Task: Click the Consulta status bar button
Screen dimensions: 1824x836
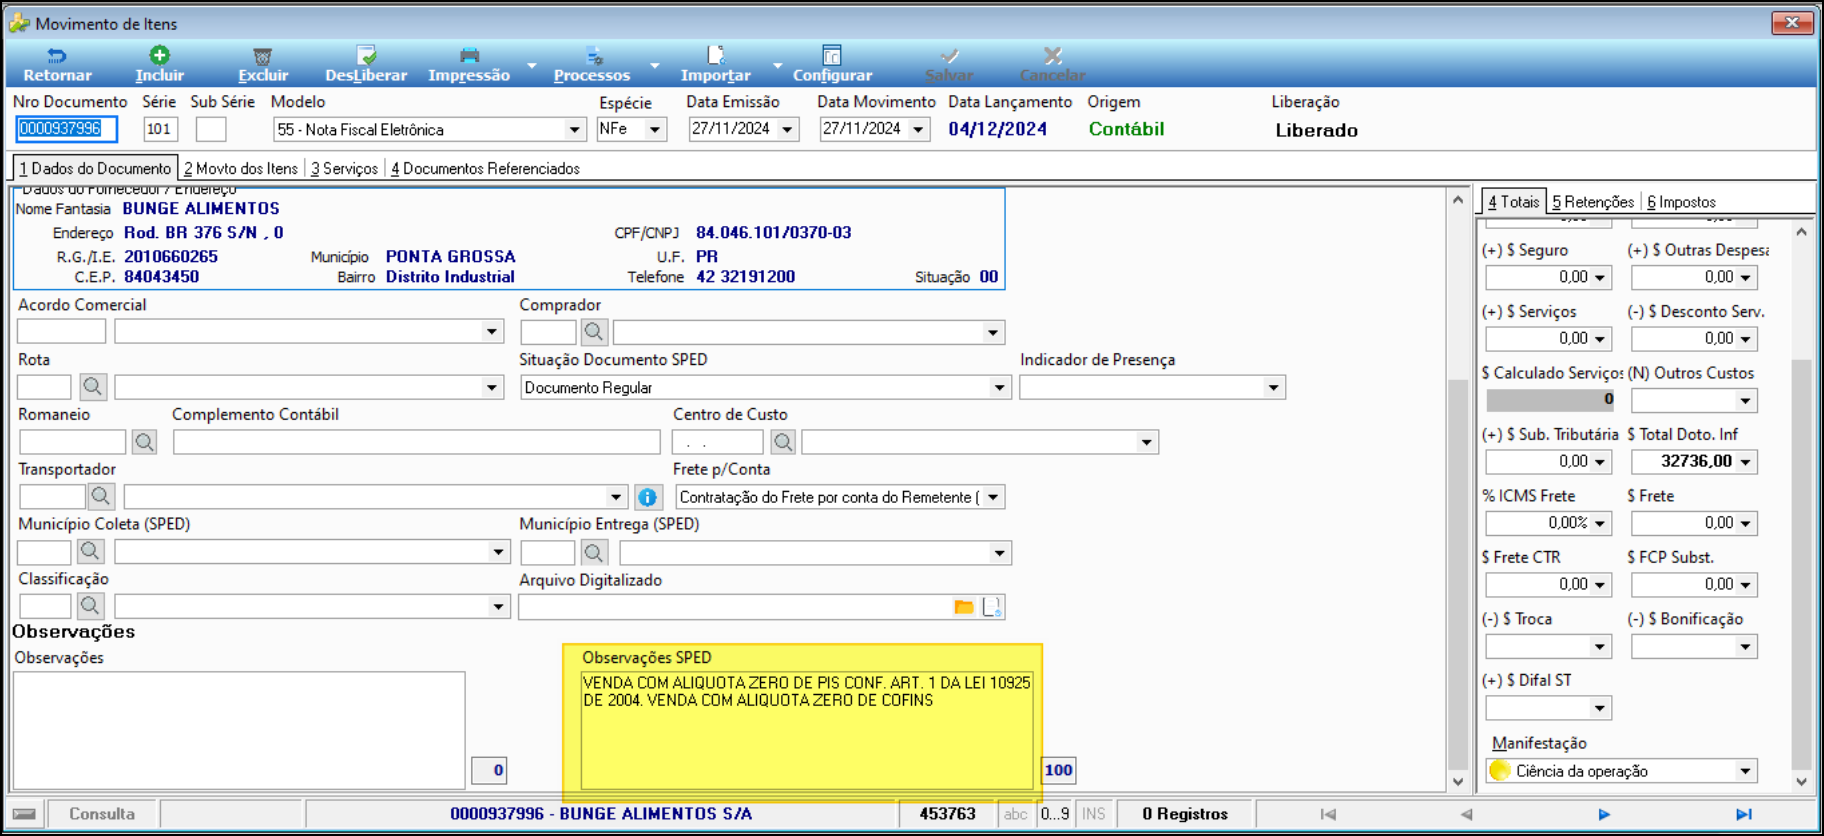Action: point(102,814)
